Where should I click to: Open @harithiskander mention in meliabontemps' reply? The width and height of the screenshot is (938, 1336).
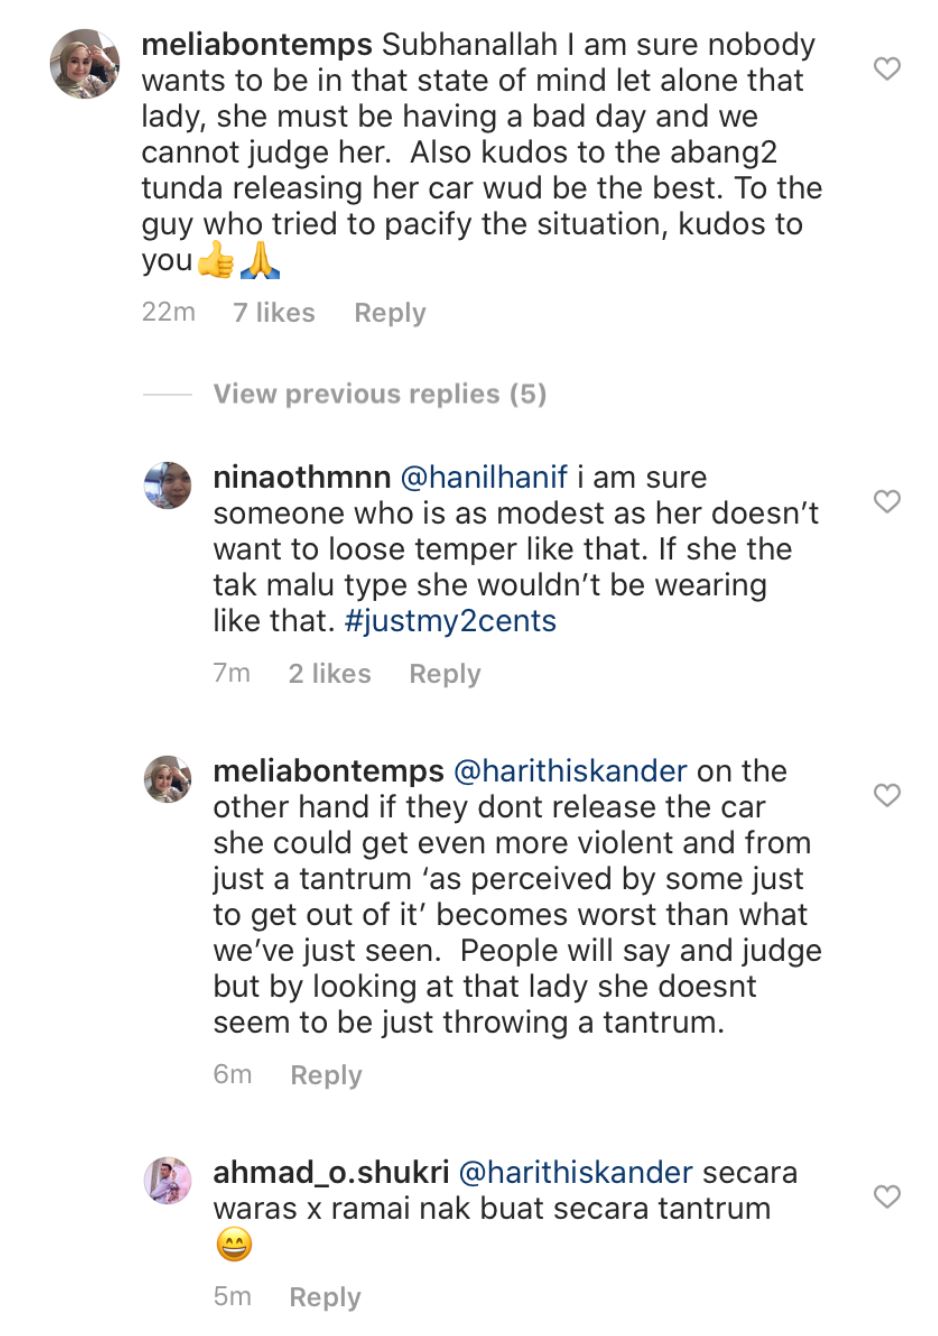570,772
